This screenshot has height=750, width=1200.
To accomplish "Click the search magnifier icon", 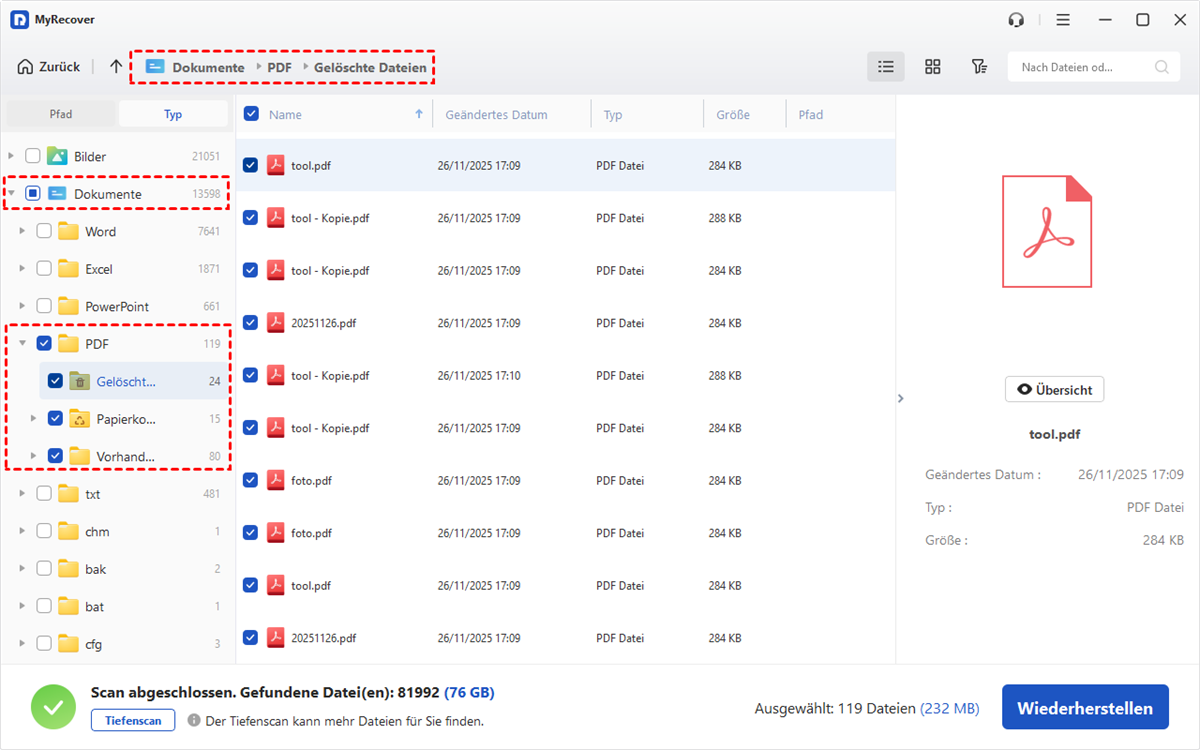I will coord(1161,68).
